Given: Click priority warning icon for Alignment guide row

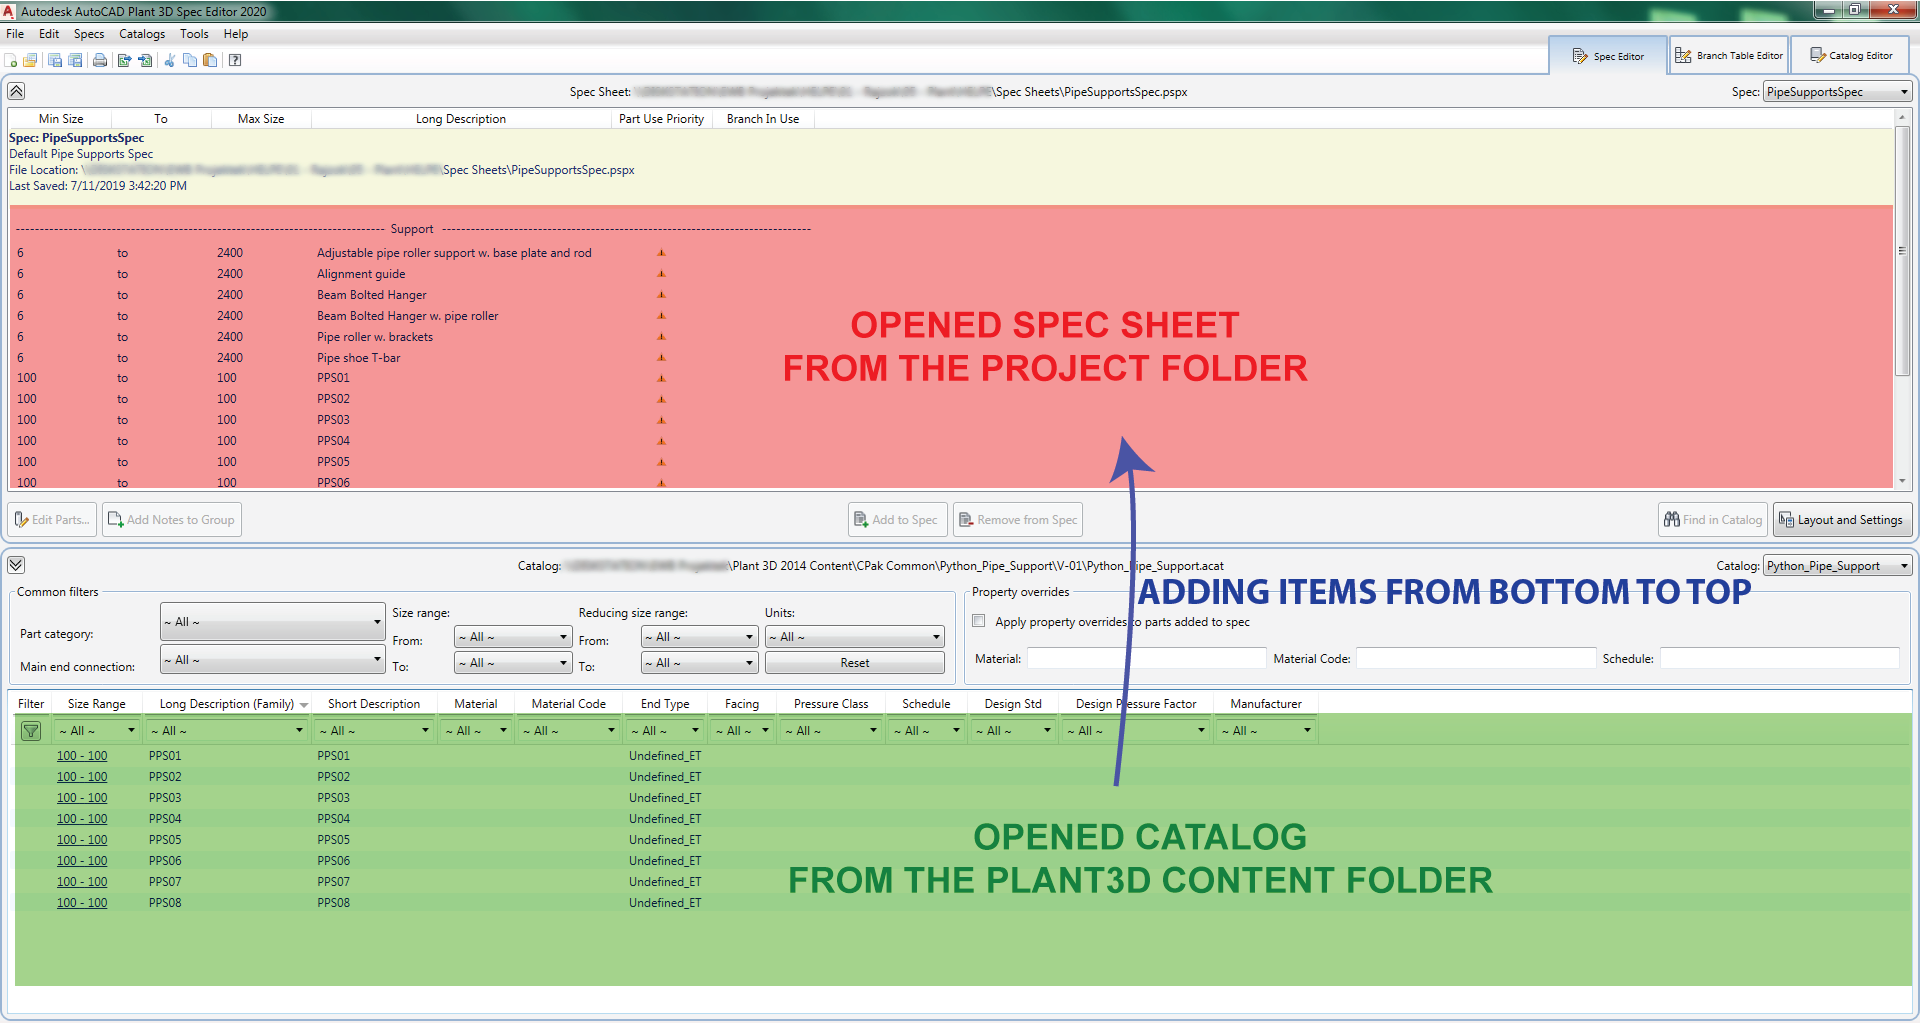Looking at the screenshot, I should click(x=661, y=274).
